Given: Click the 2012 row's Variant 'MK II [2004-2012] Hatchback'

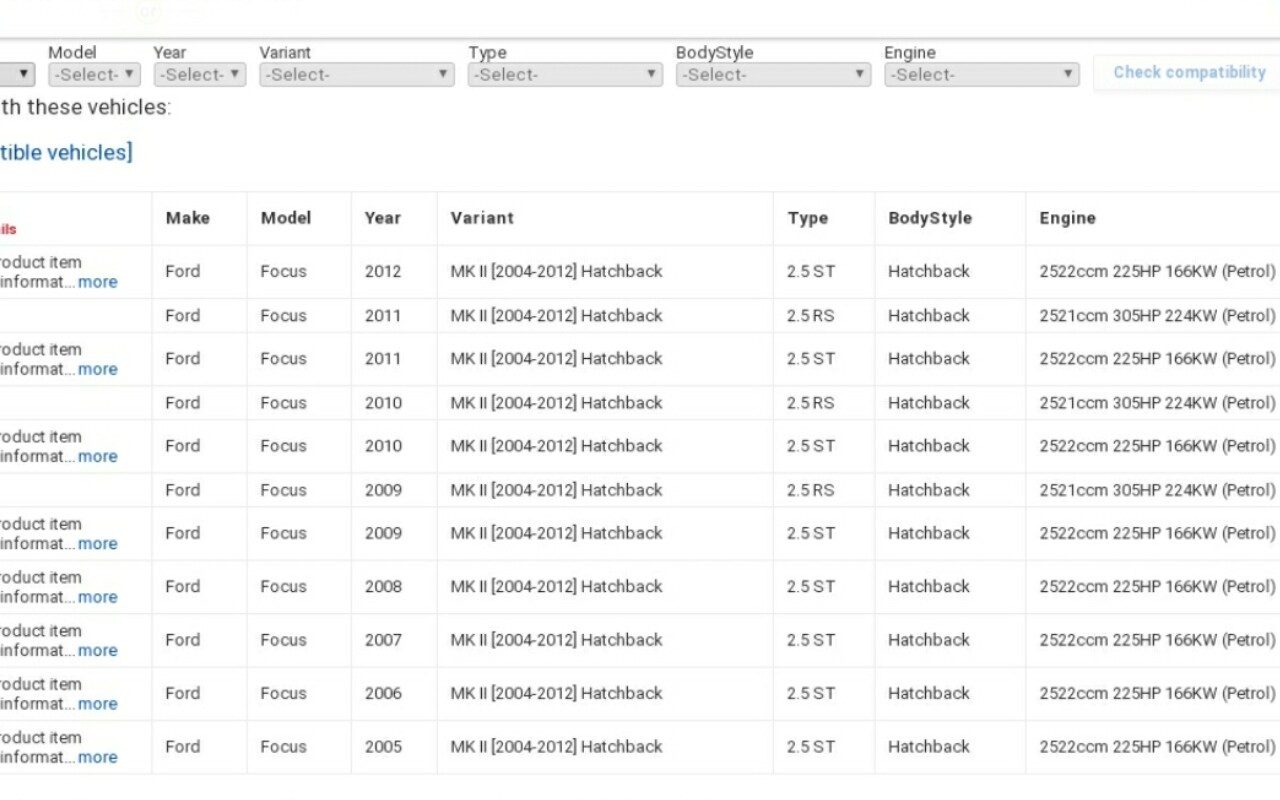Looking at the screenshot, I should [556, 271].
